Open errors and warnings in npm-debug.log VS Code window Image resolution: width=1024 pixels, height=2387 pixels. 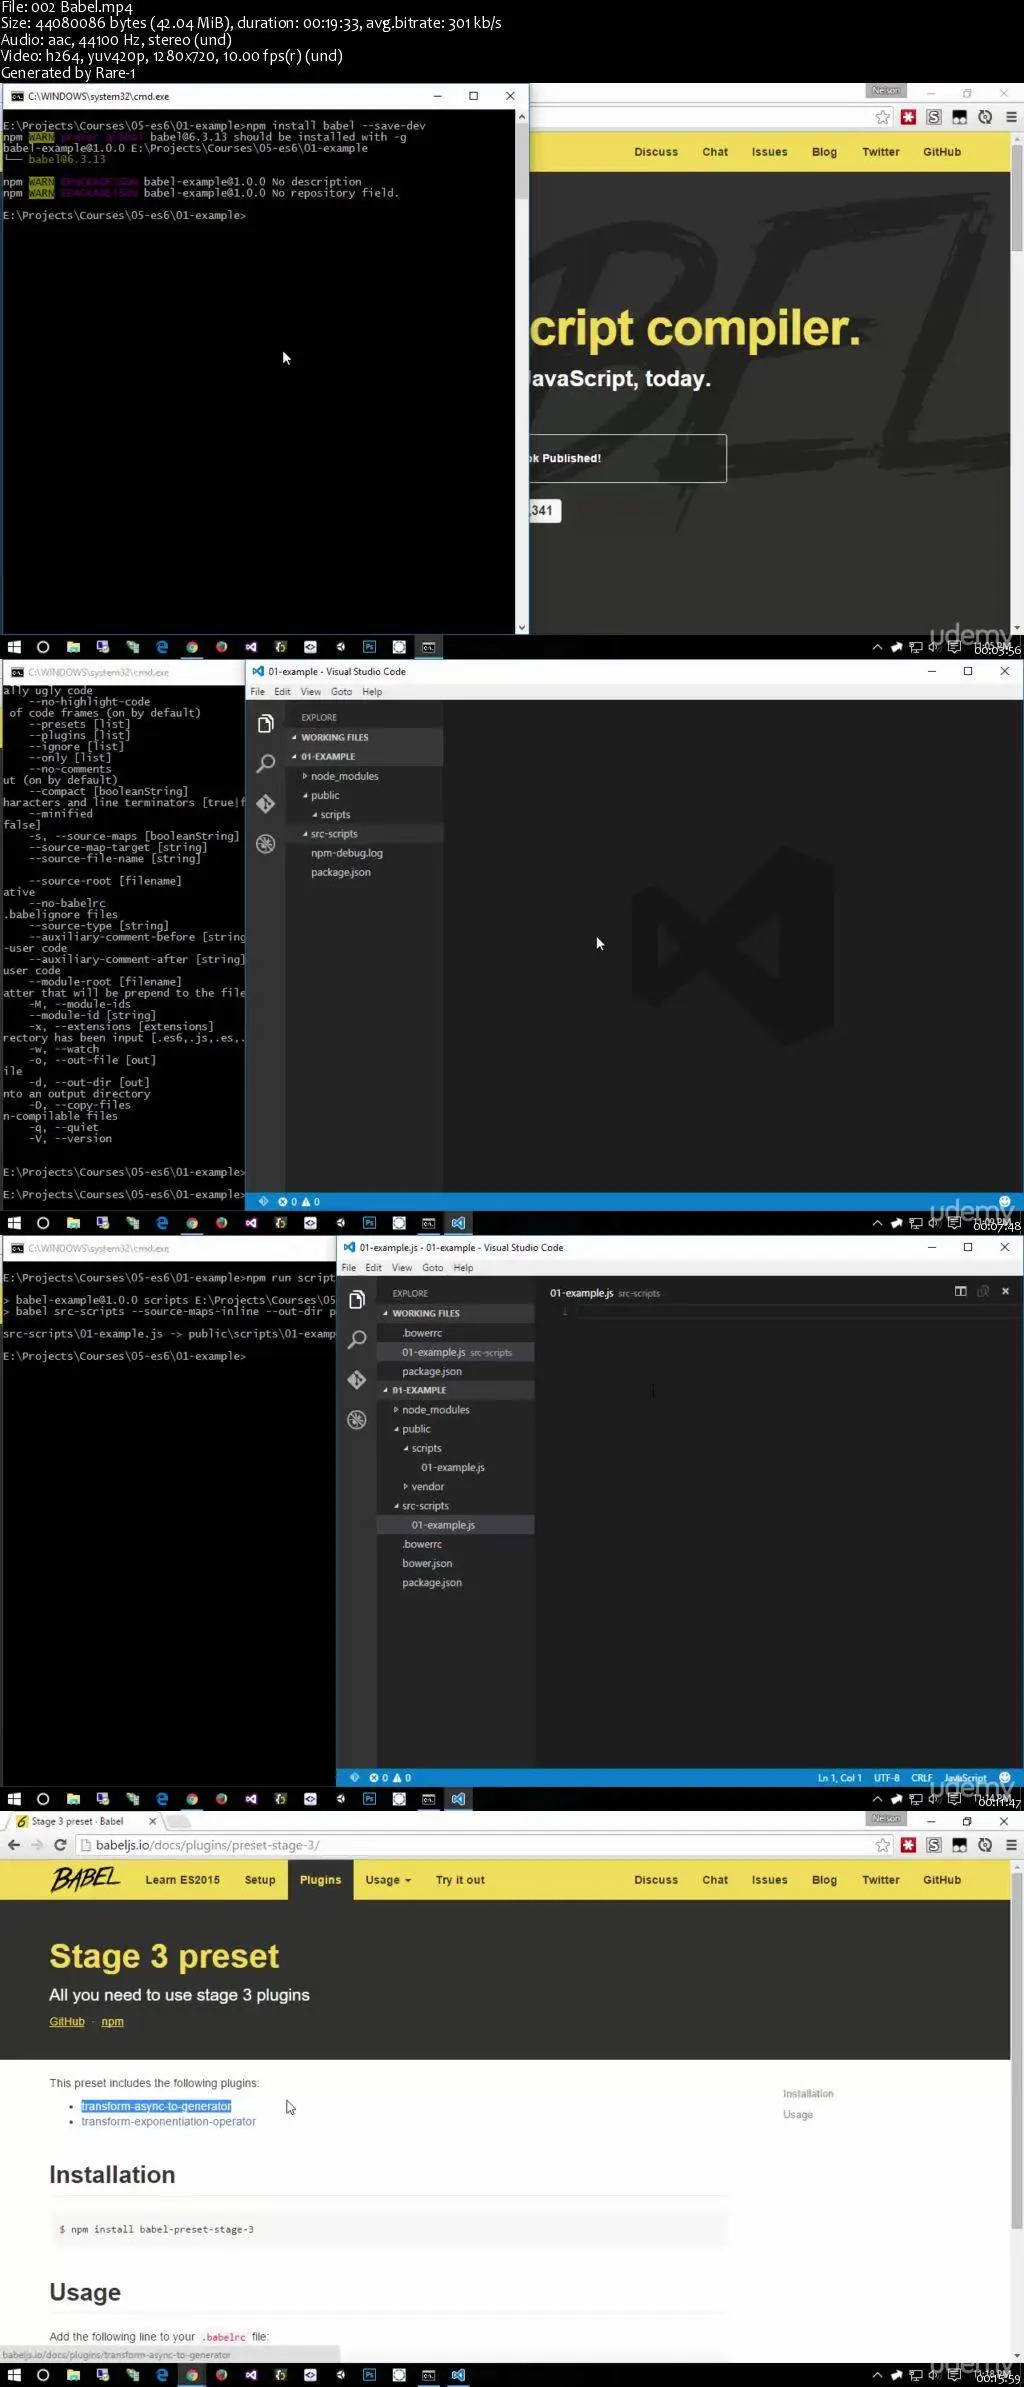click(299, 1202)
